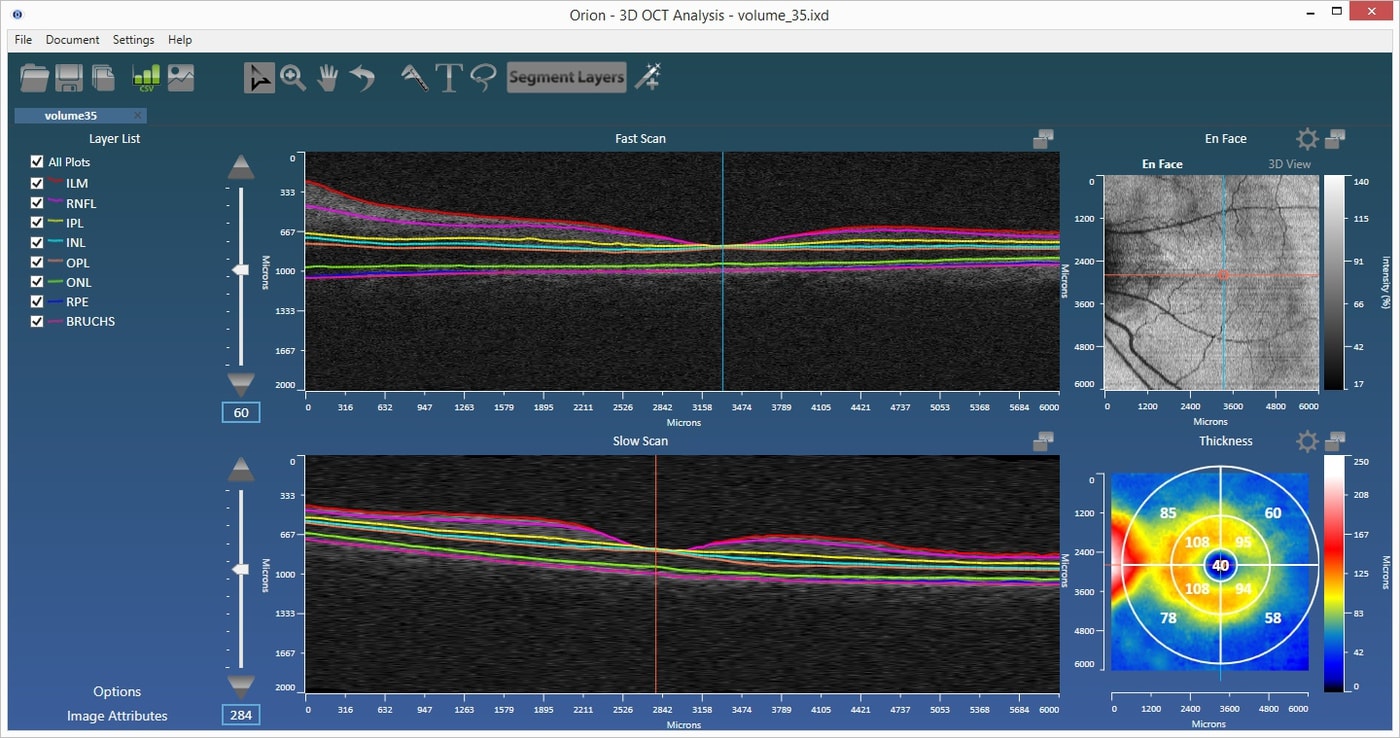Click Slow Scan slider up arrow

[241, 470]
